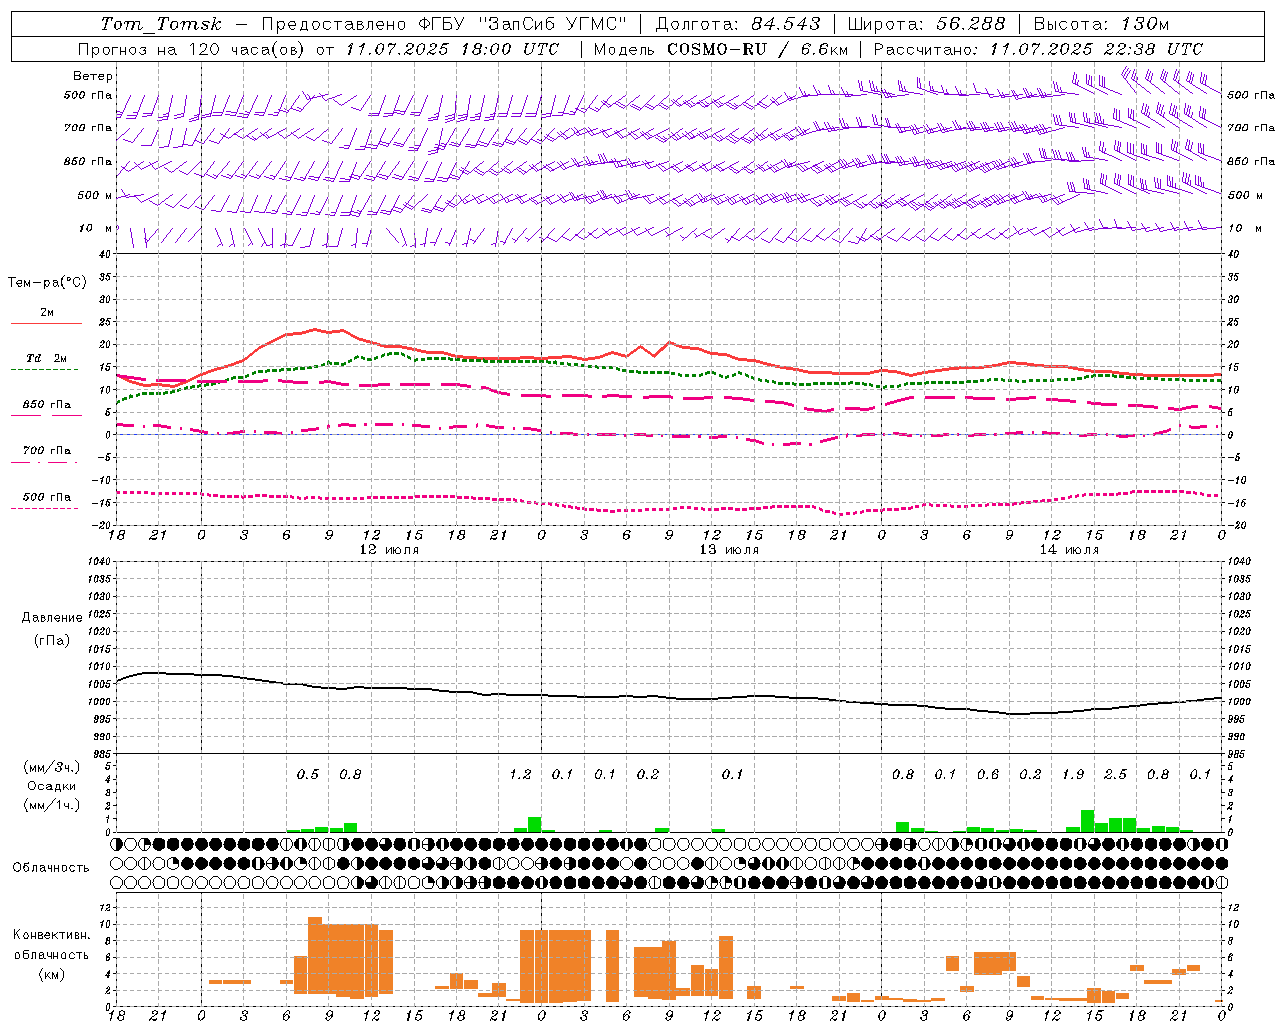Click the capitalized "Облачность" cloud cover label
This screenshot has height=1024, width=1280.
pyautogui.click(x=51, y=868)
